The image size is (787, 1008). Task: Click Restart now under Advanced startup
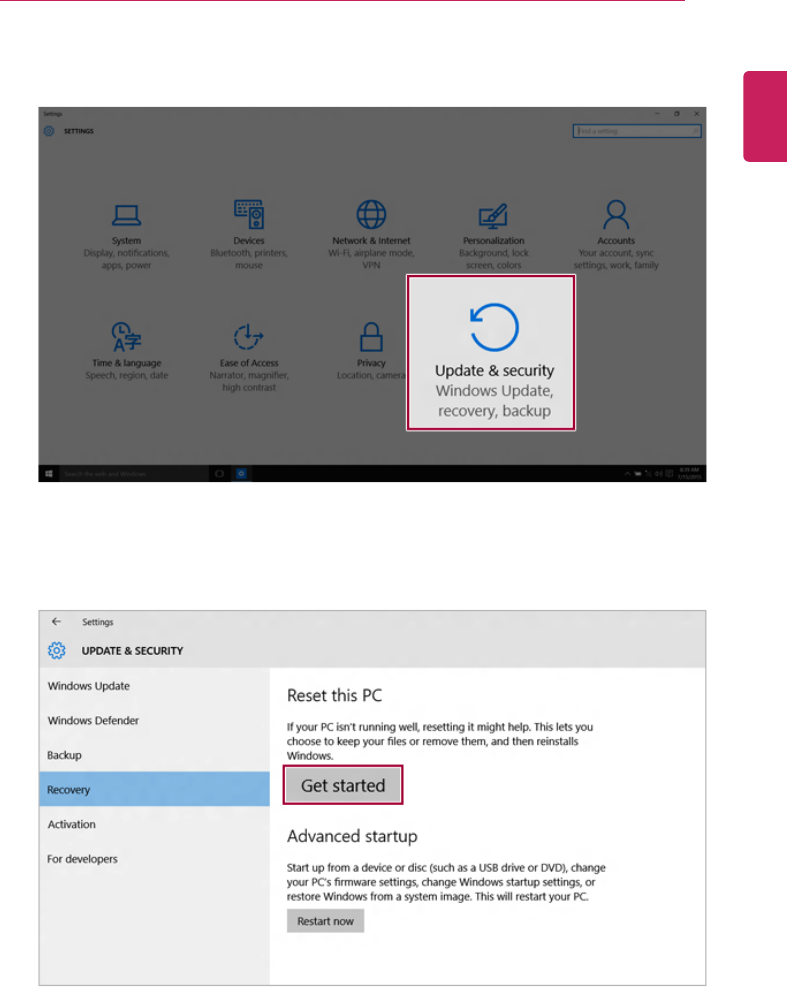[325, 921]
